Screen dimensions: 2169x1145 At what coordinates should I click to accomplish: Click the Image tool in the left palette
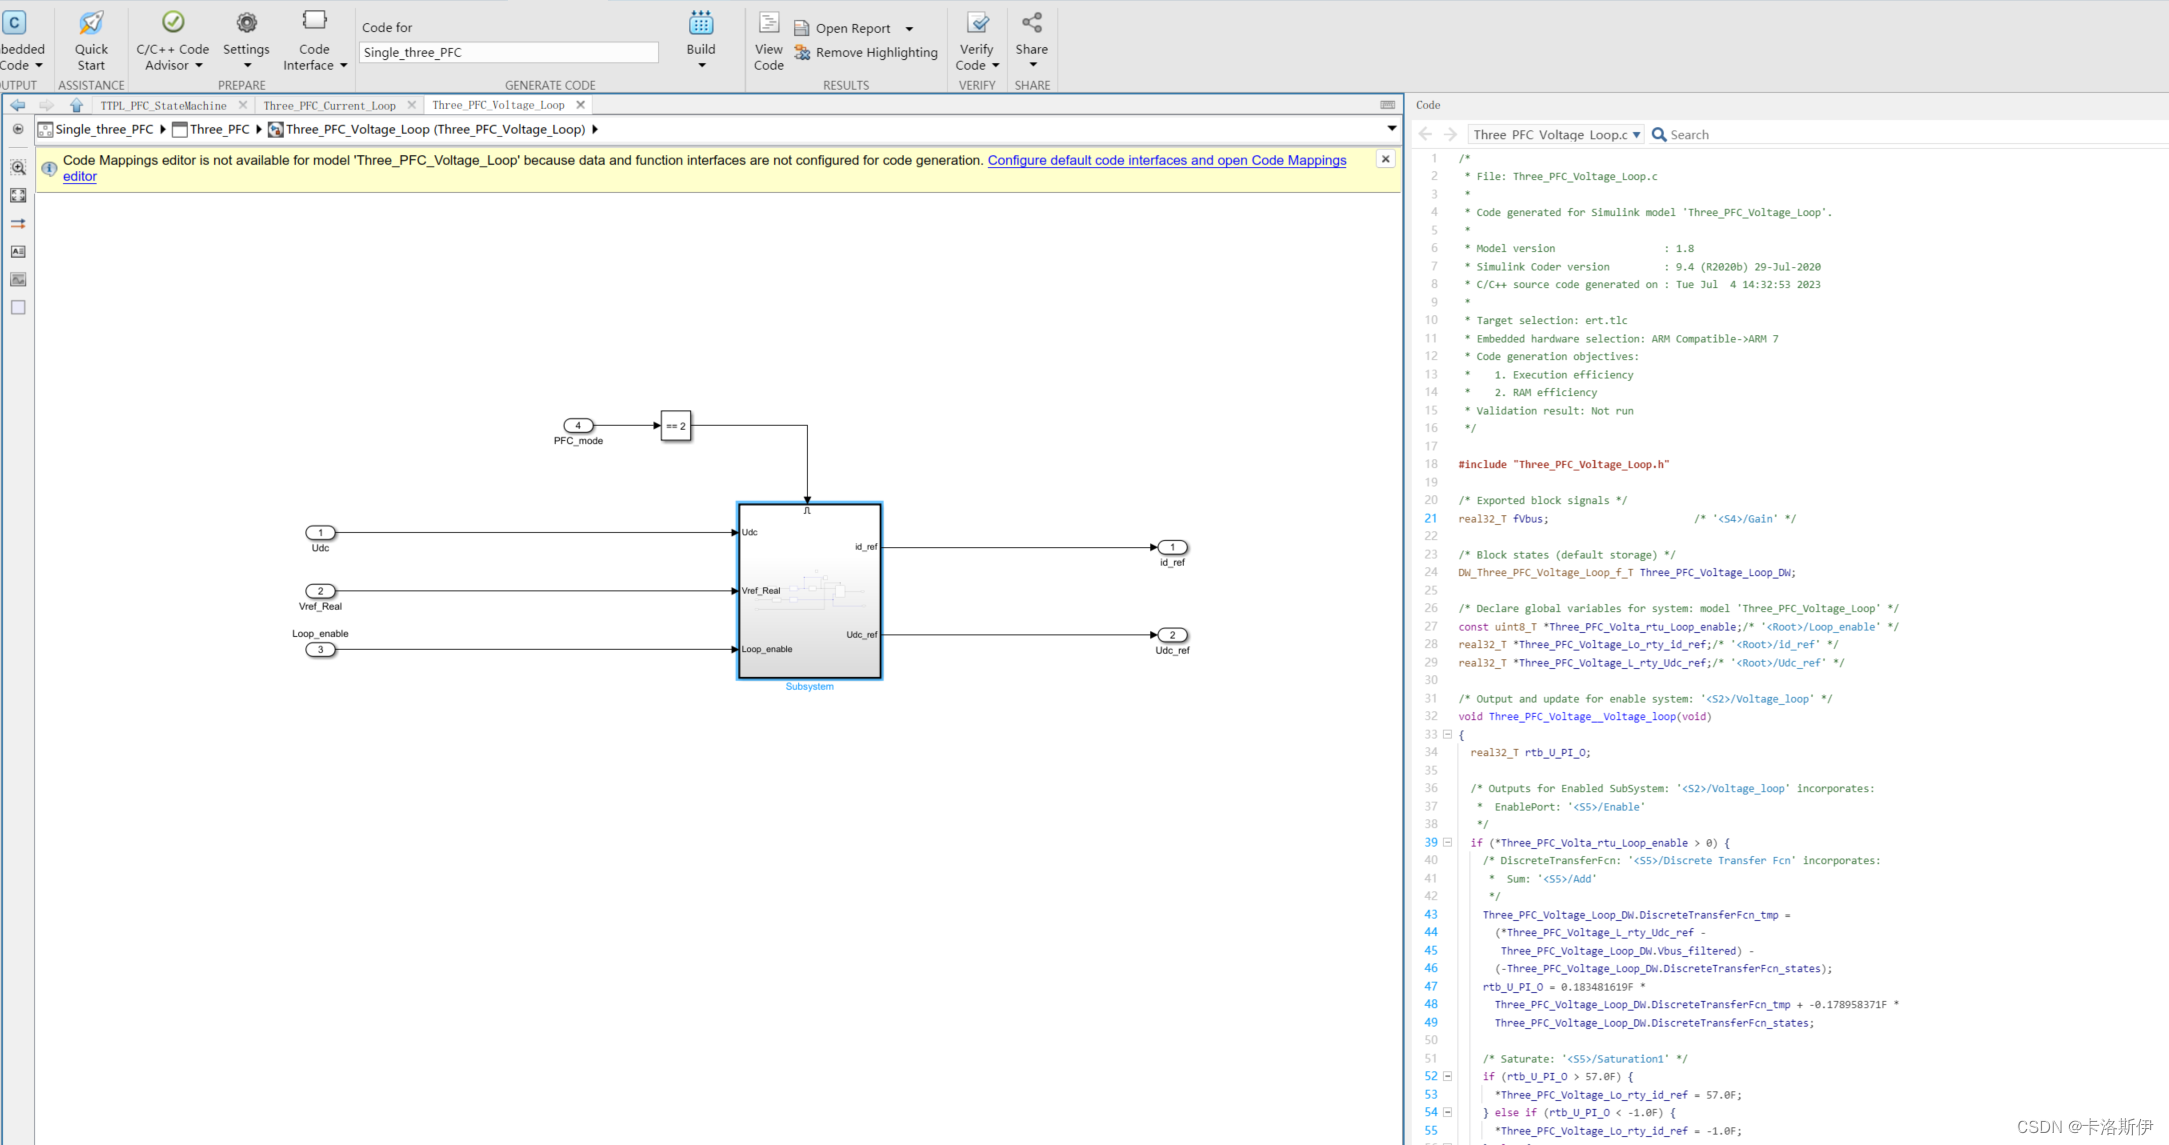18,280
